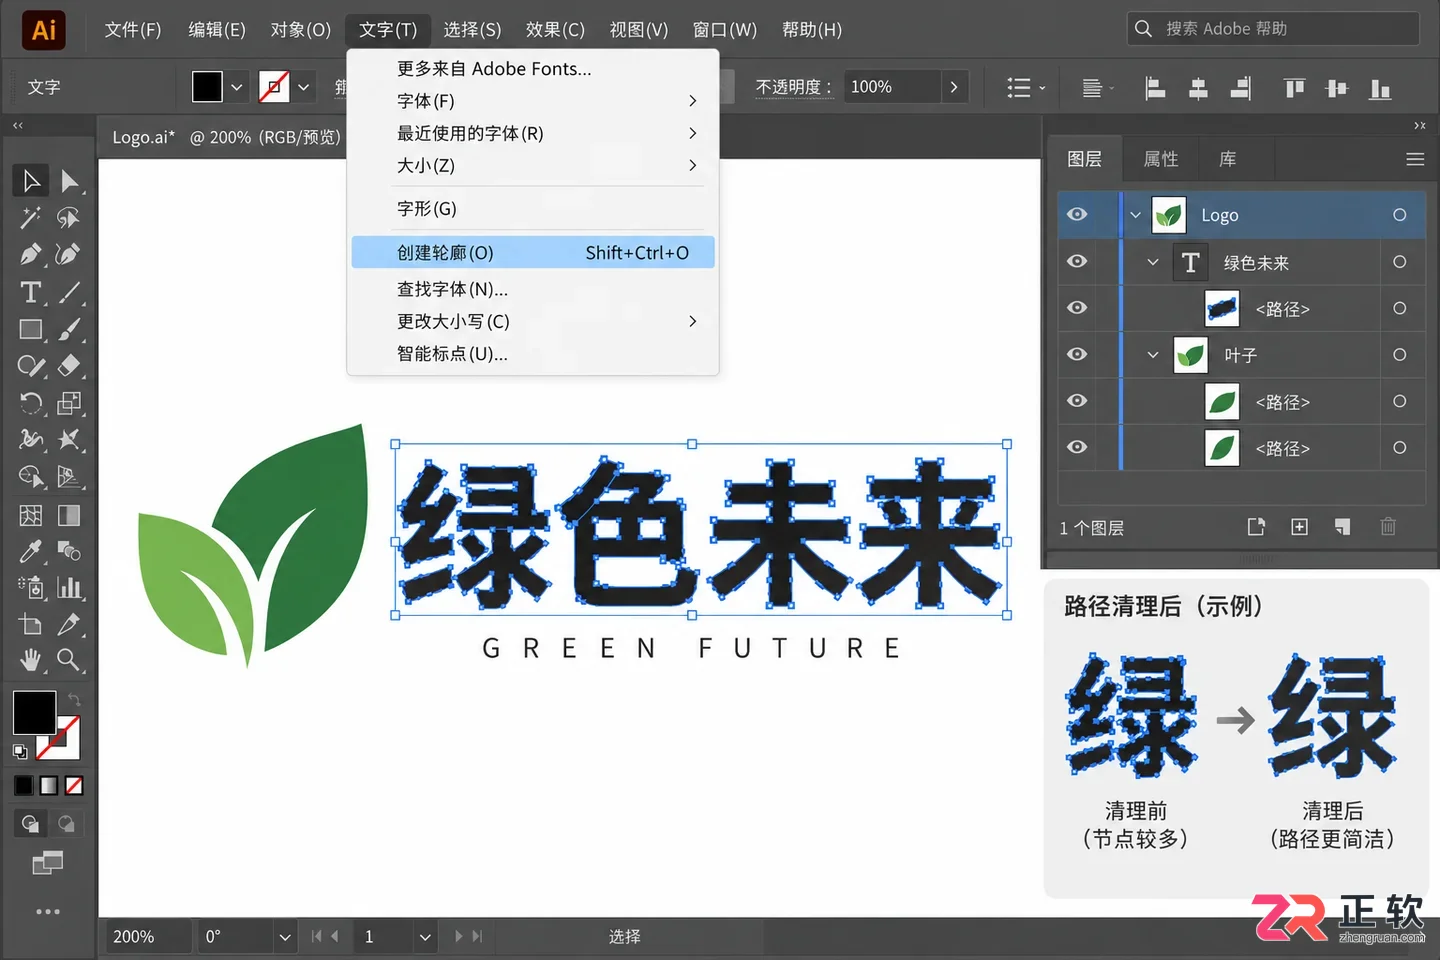The height and width of the screenshot is (960, 1440).
Task: Choose the Line Segment tool
Action: (x=69, y=292)
